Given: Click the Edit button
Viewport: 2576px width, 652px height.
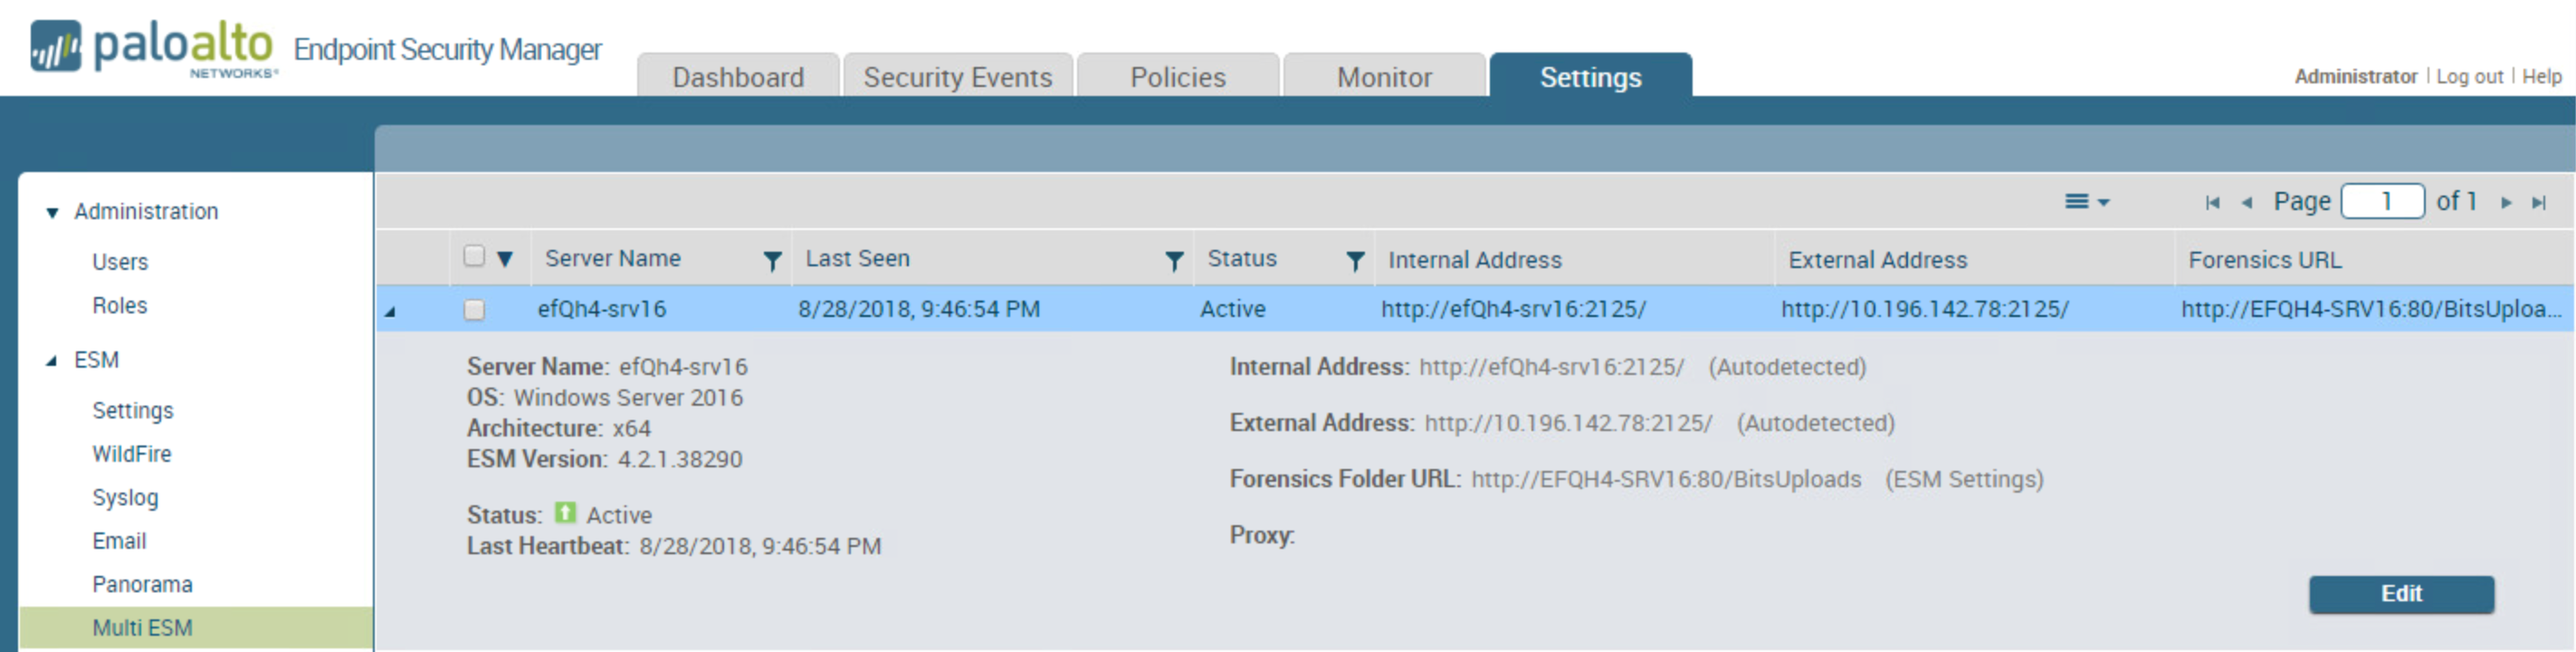Looking at the screenshot, I should pos(2400,594).
